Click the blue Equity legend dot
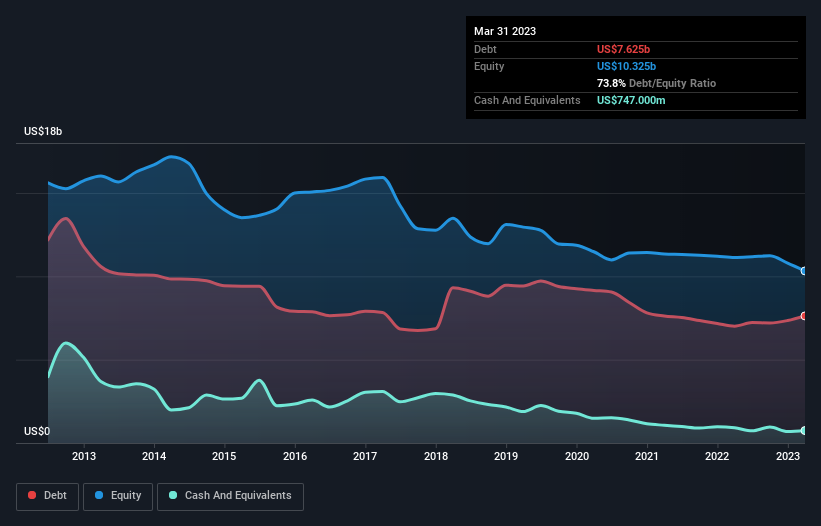The width and height of the screenshot is (821, 526). click(x=99, y=495)
